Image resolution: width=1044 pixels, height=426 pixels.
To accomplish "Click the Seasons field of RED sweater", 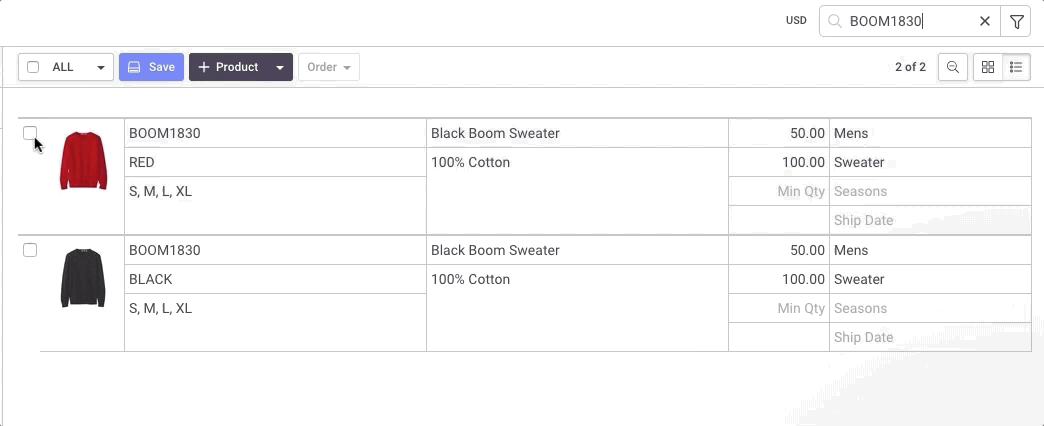I will click(x=930, y=192).
